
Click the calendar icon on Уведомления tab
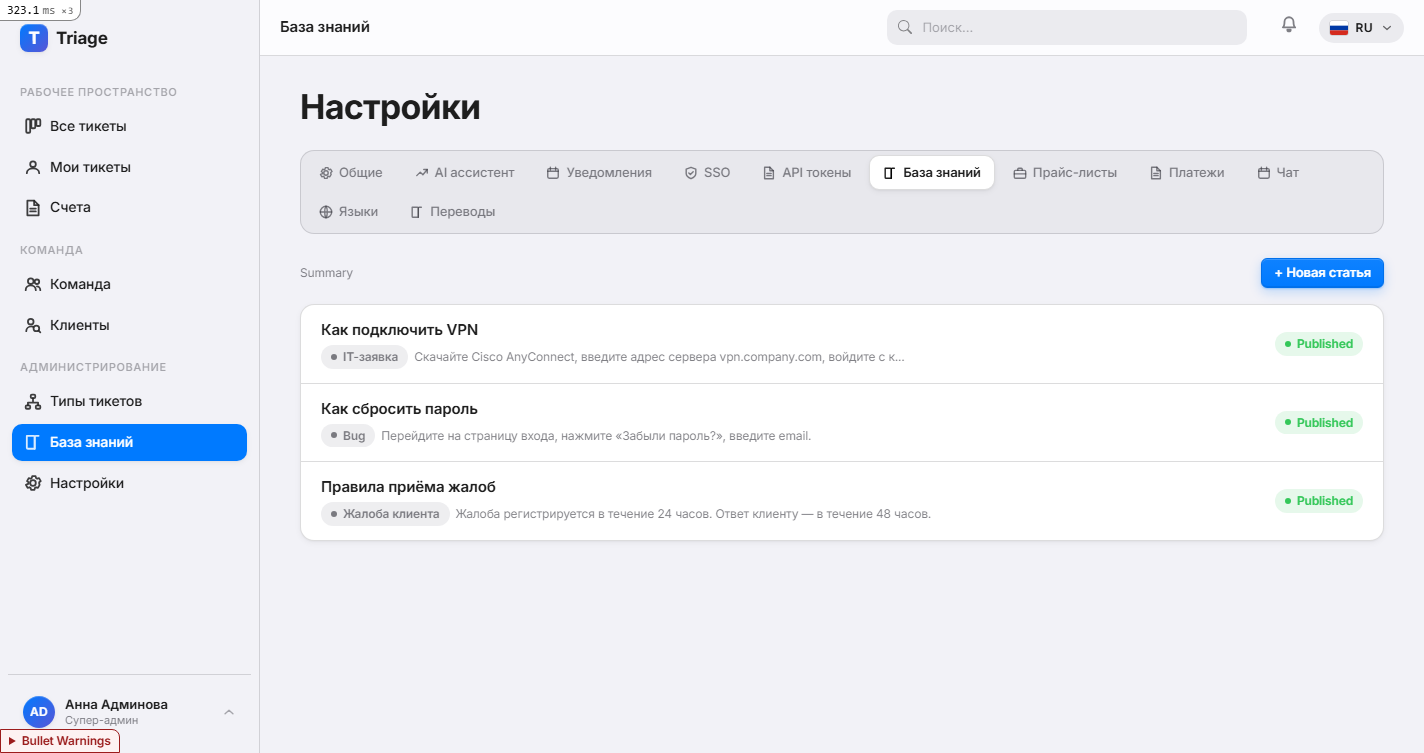pyautogui.click(x=553, y=173)
